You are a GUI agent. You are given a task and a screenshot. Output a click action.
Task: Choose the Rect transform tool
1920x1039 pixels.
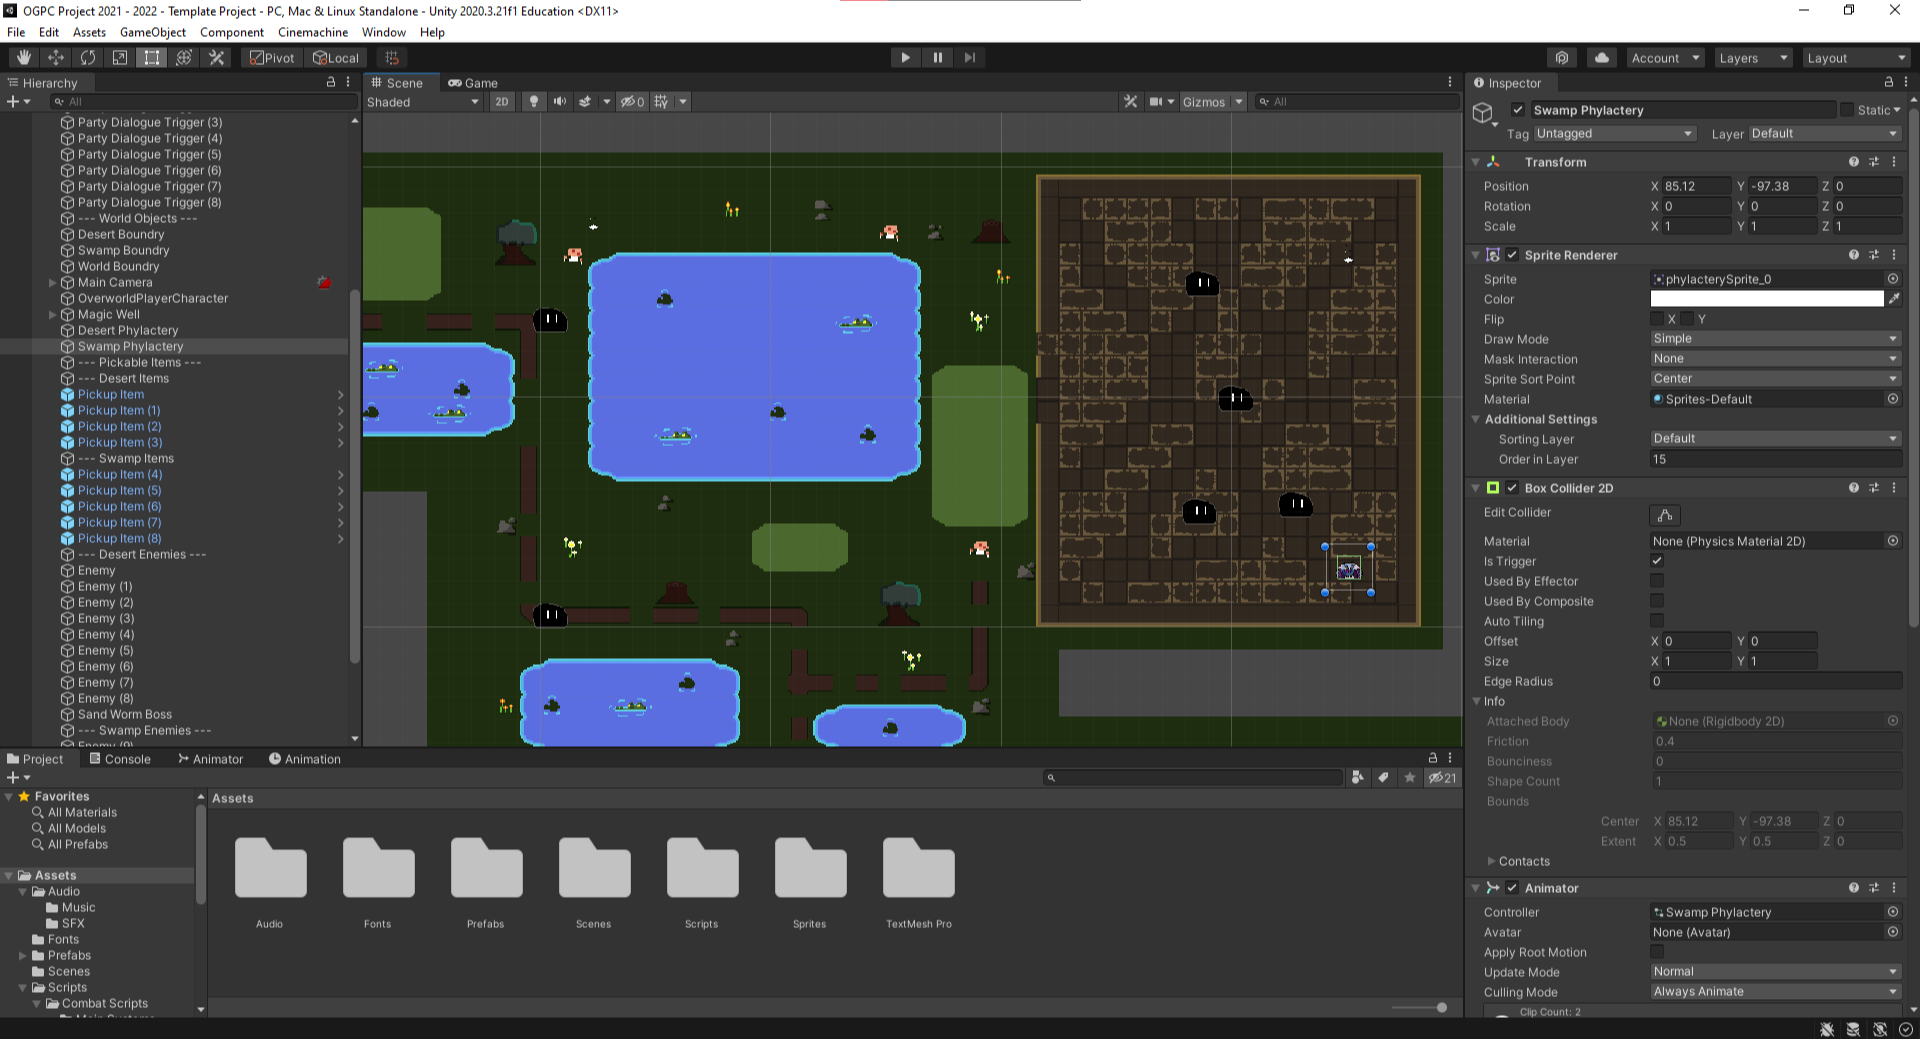coord(151,57)
